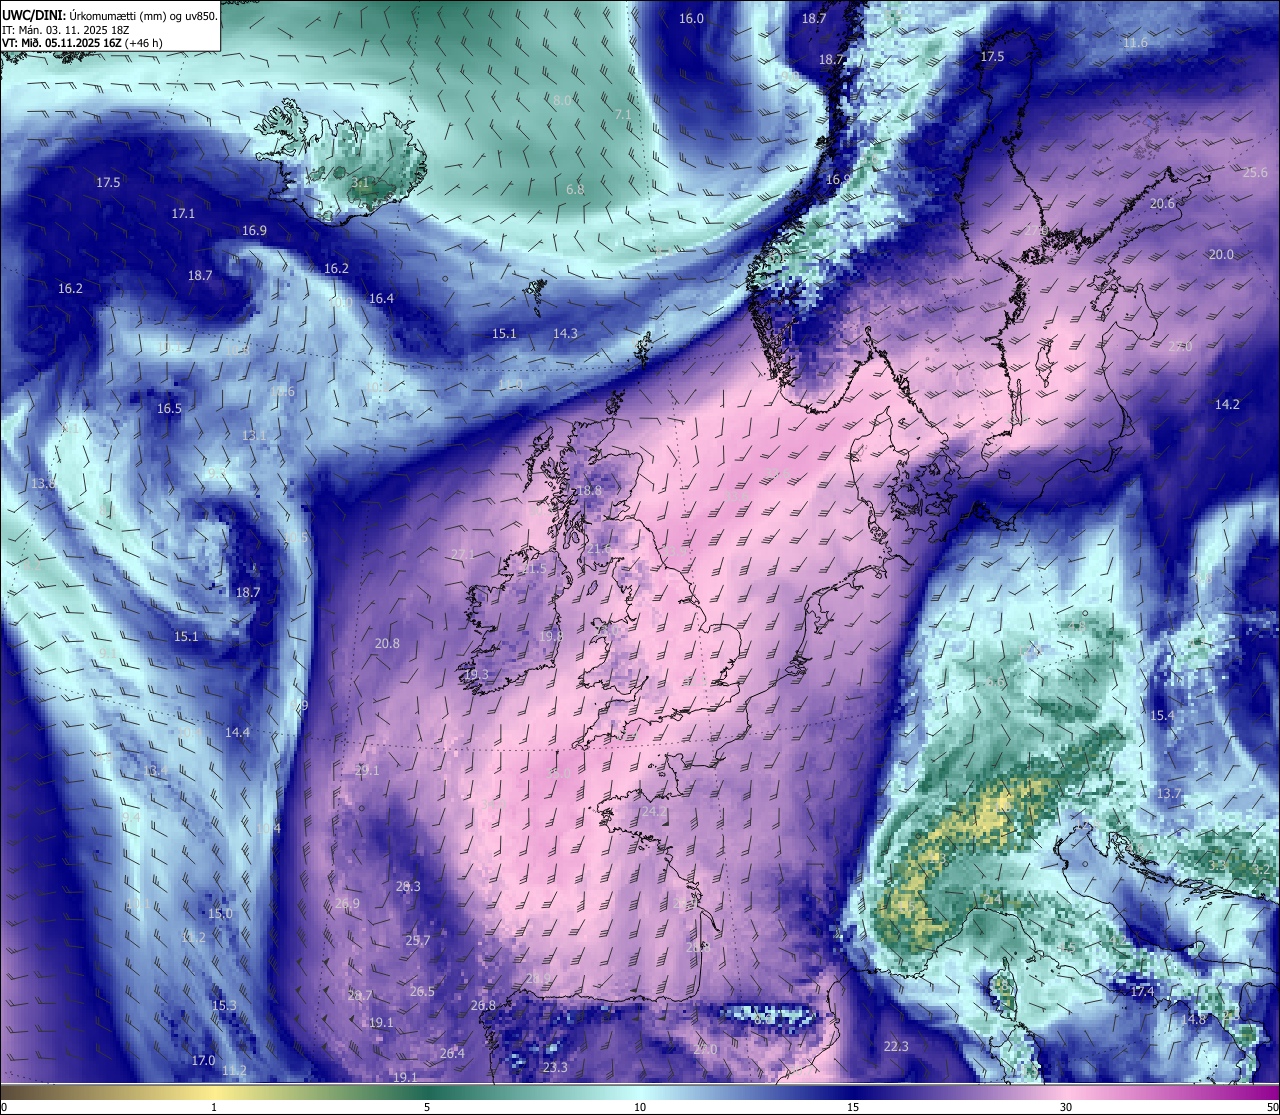Click the 13.7 value label

[1169, 793]
